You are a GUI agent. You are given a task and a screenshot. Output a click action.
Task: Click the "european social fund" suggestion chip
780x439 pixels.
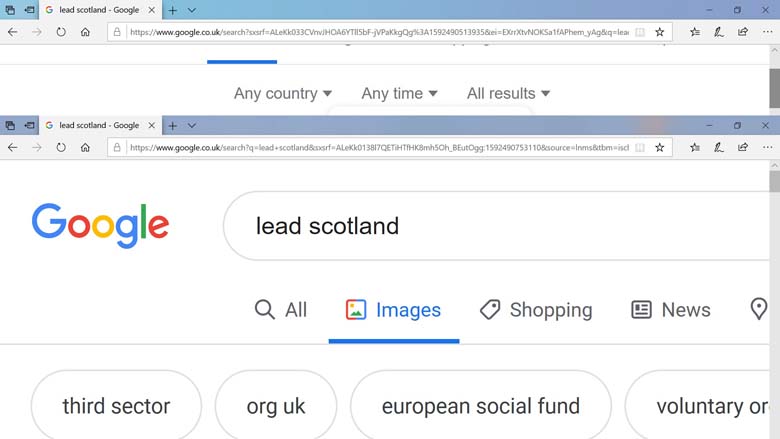(480, 407)
